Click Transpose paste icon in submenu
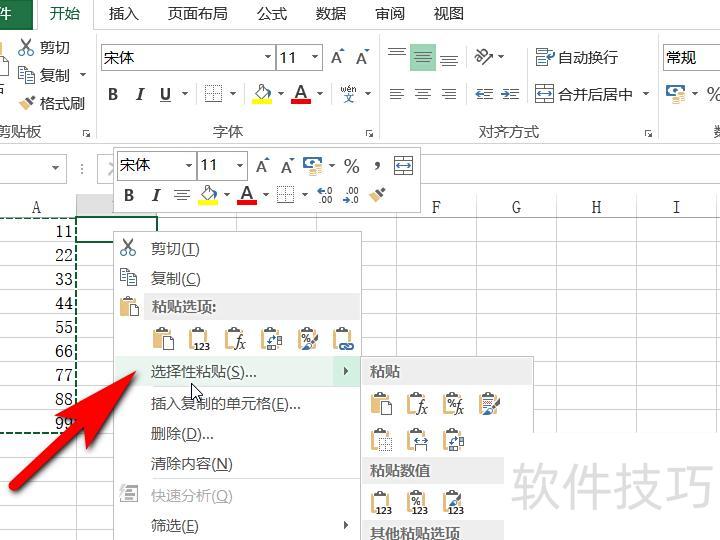 click(x=453, y=440)
